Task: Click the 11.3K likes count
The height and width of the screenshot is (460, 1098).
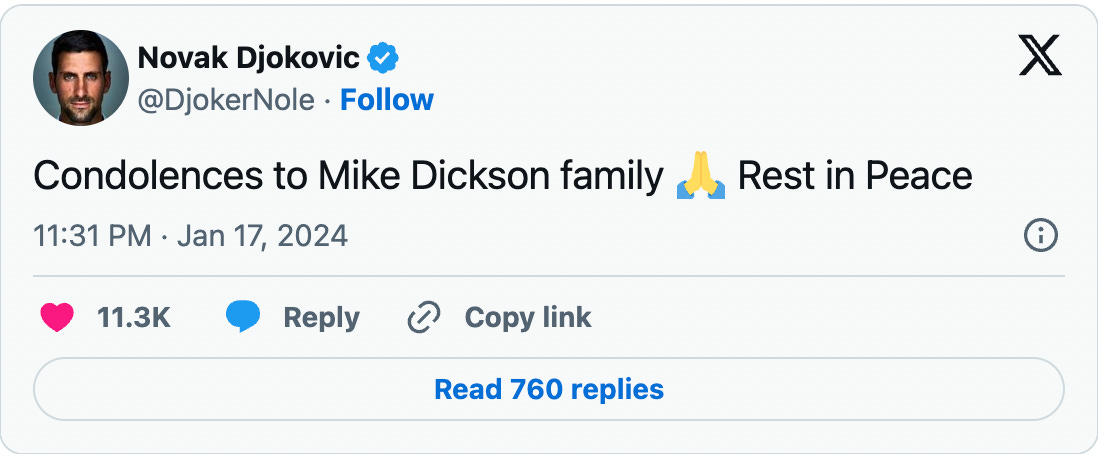Action: click(x=133, y=318)
